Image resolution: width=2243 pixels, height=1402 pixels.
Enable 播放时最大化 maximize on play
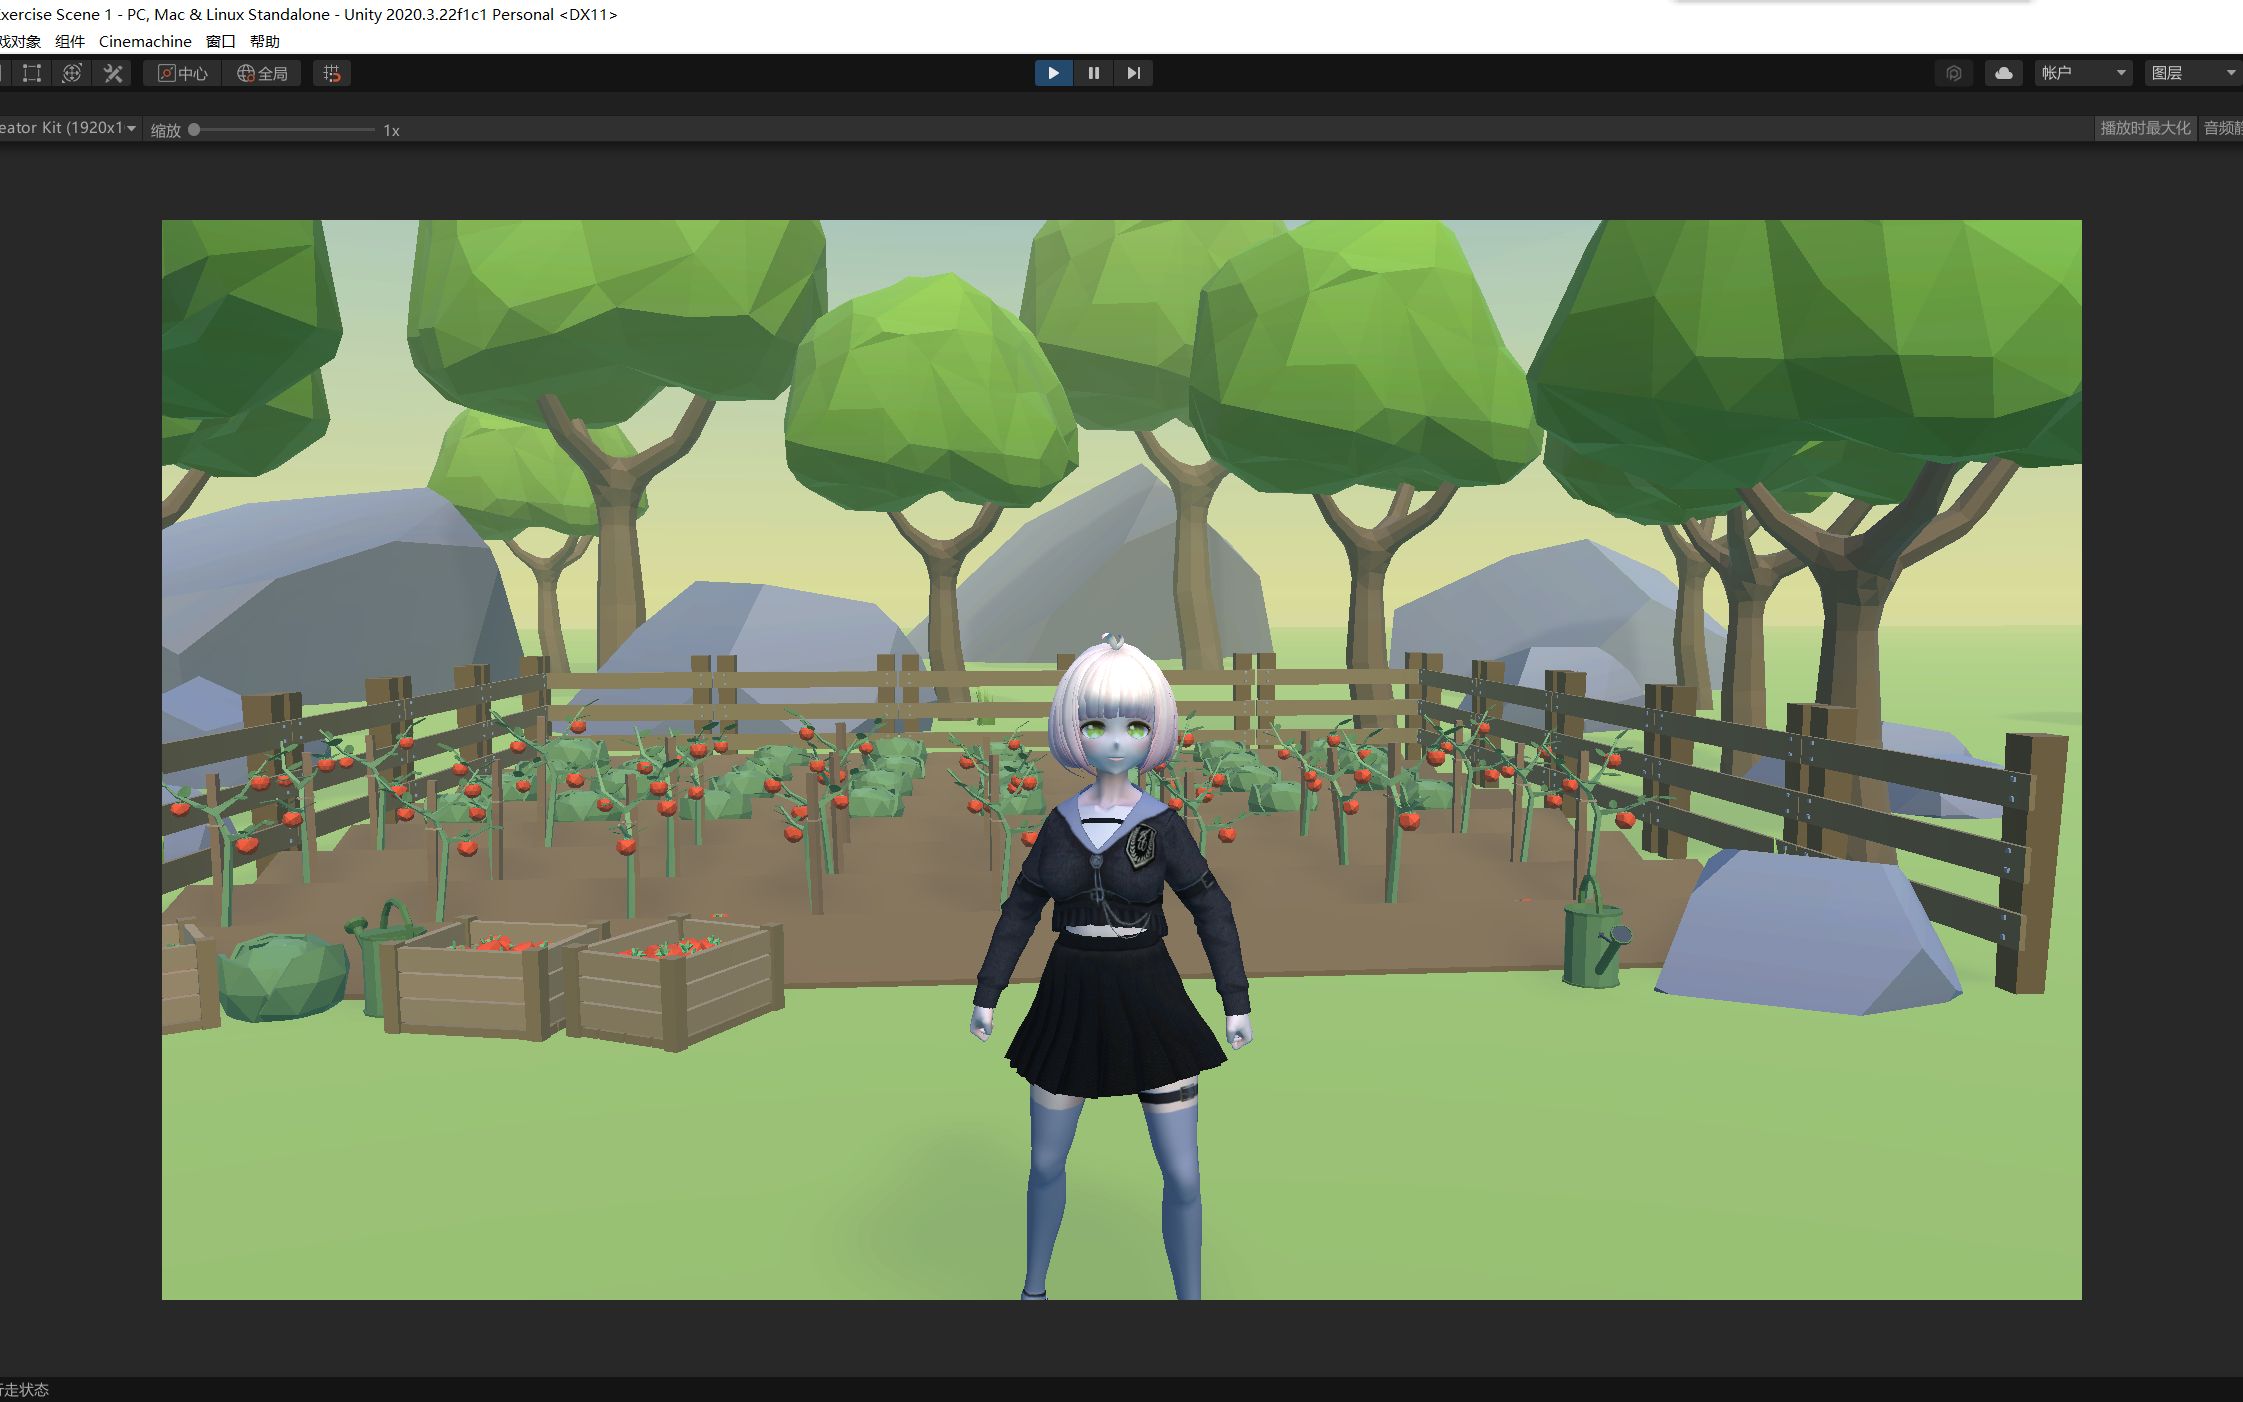click(x=2143, y=128)
